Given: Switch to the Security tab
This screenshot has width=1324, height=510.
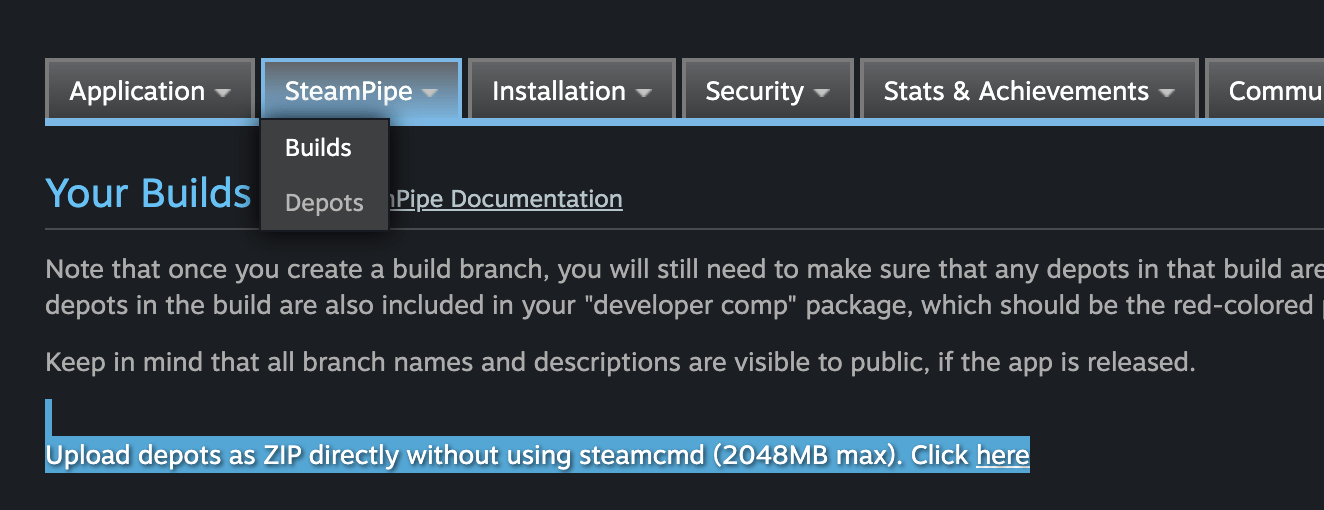Looking at the screenshot, I should click(754, 92).
